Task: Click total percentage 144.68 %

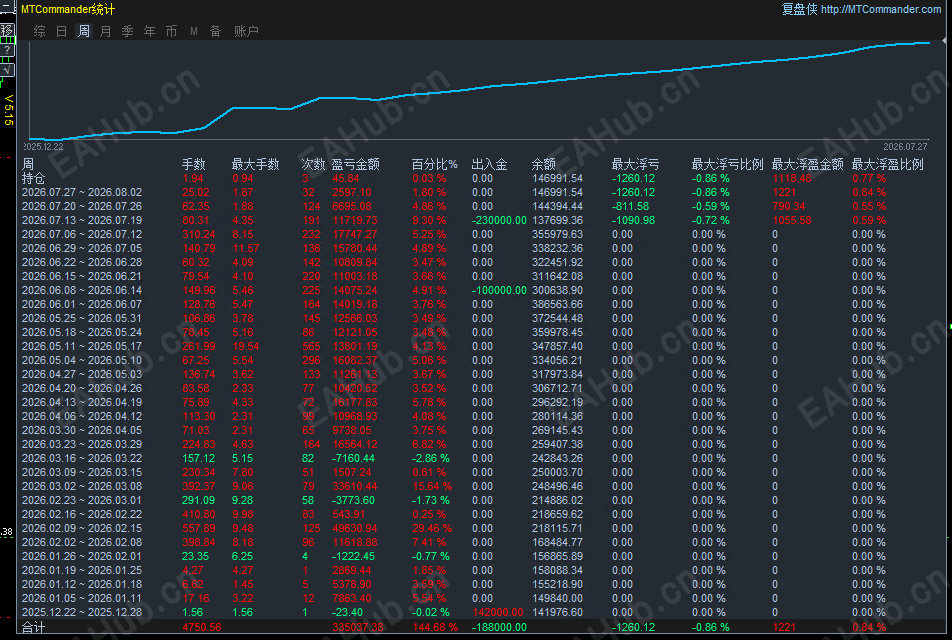Action: point(435,627)
